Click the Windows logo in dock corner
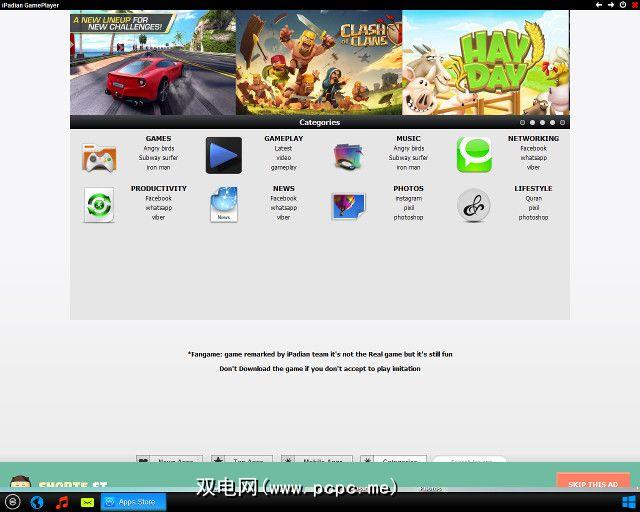640x512 pixels. (629, 502)
